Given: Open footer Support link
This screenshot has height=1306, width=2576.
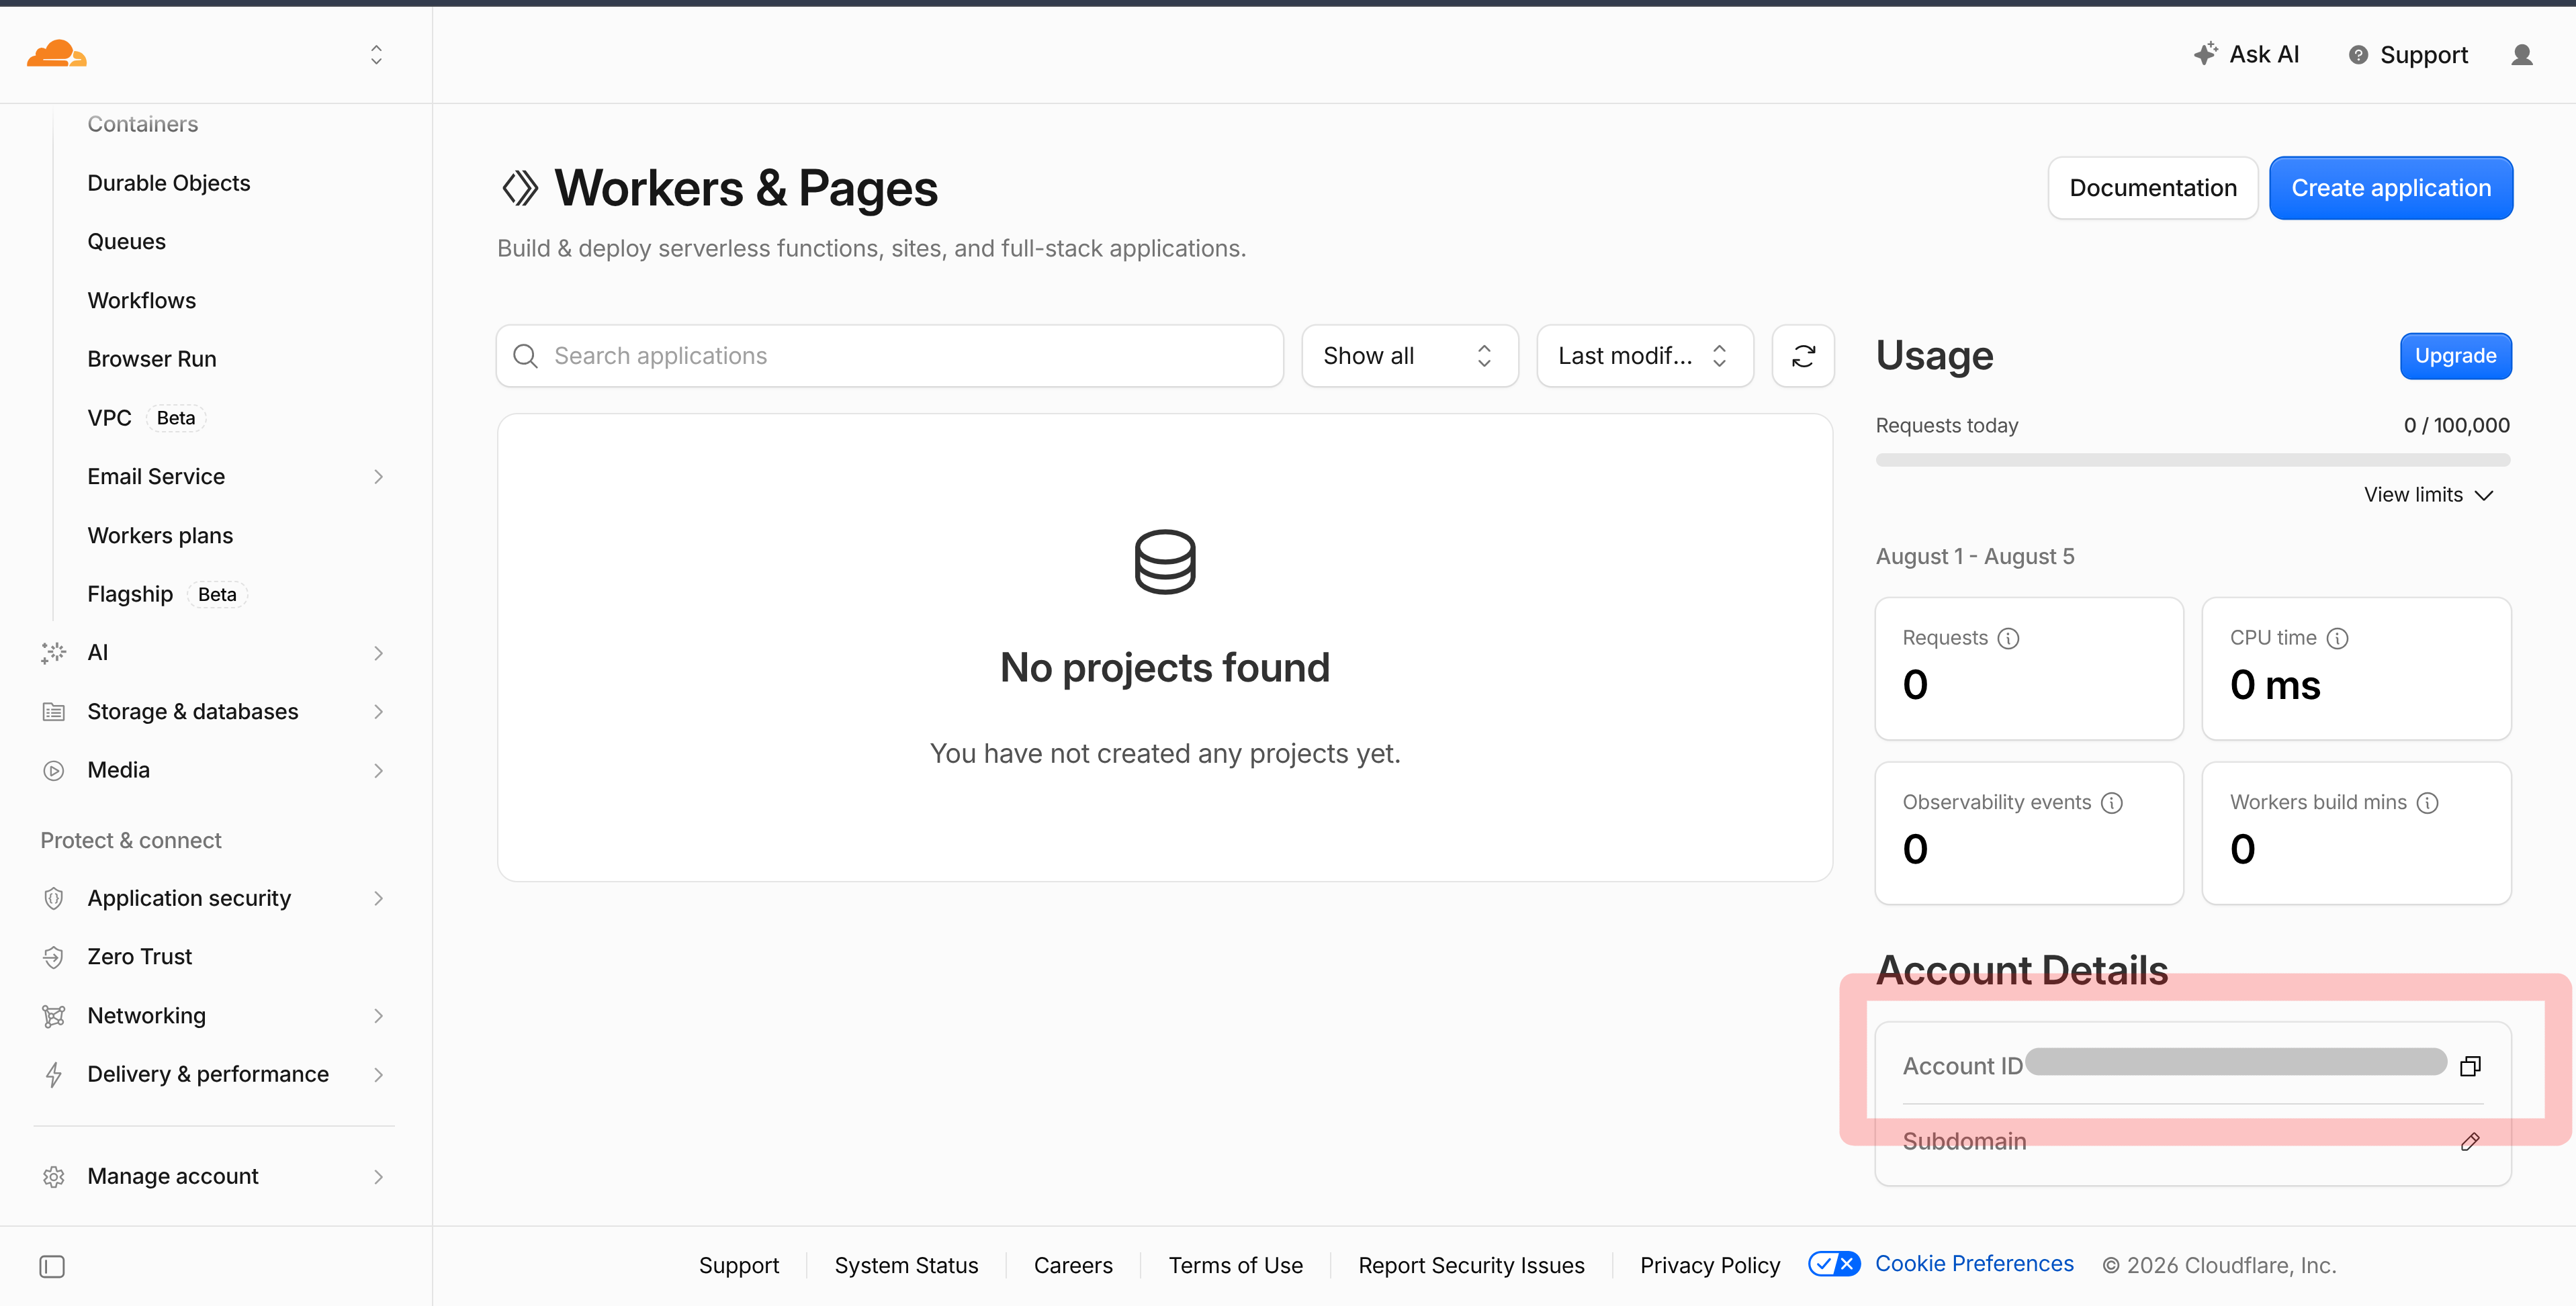Looking at the screenshot, I should click(739, 1266).
